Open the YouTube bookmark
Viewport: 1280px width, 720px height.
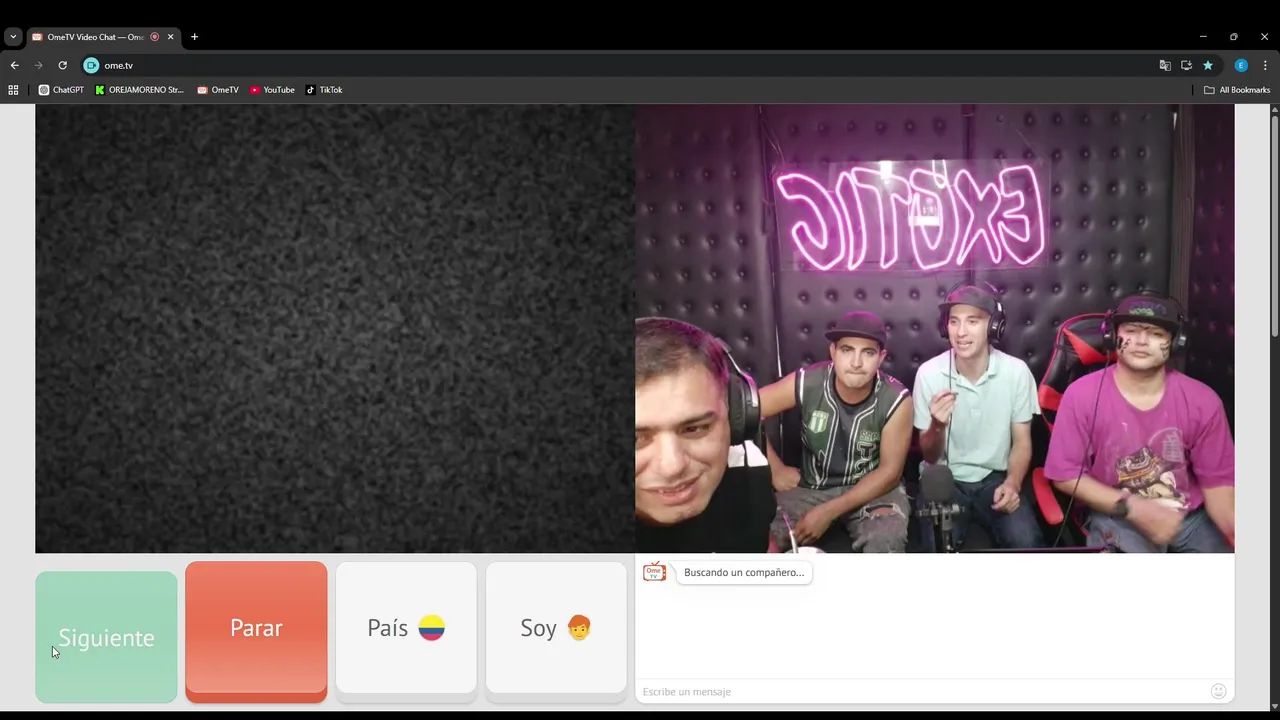(272, 90)
